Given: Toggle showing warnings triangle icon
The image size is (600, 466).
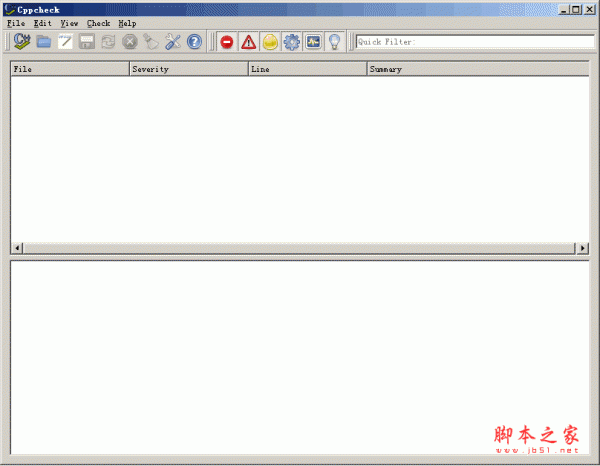Looking at the screenshot, I should coord(249,42).
